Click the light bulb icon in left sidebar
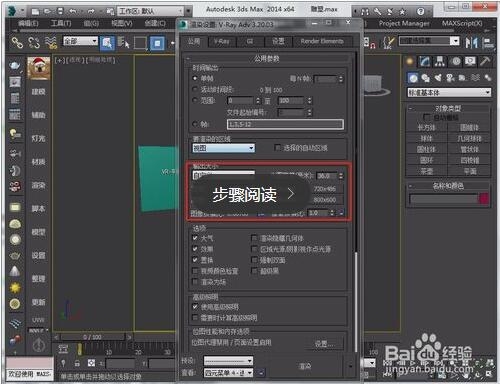The width and height of the screenshot is (500, 384). (15, 134)
